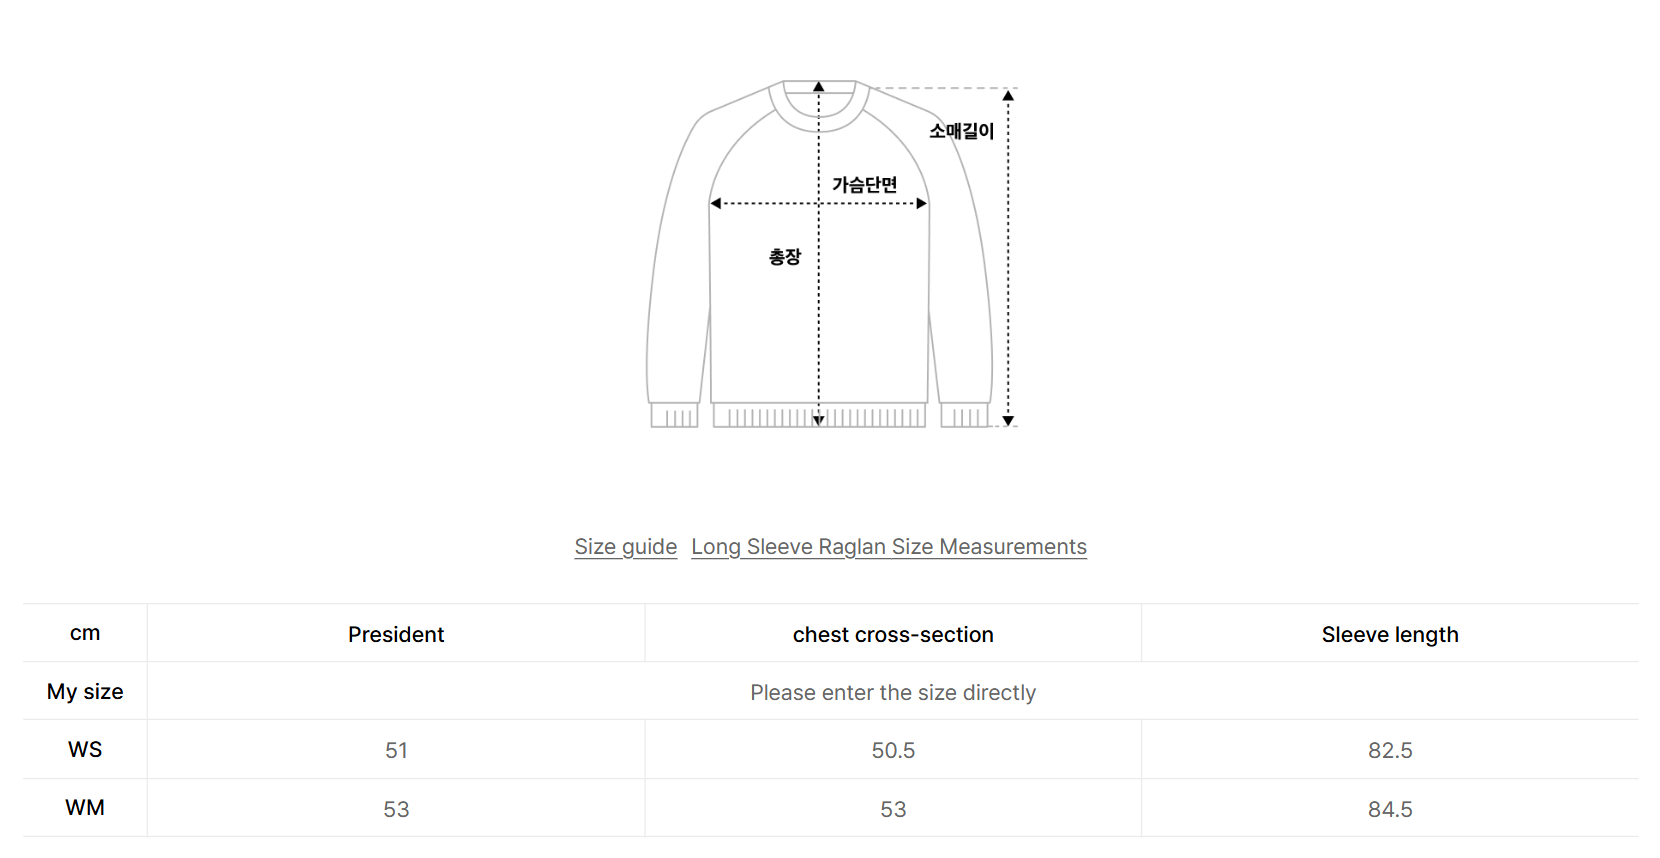
Task: Click the WS sleeve length value 82.5
Action: [1389, 751]
